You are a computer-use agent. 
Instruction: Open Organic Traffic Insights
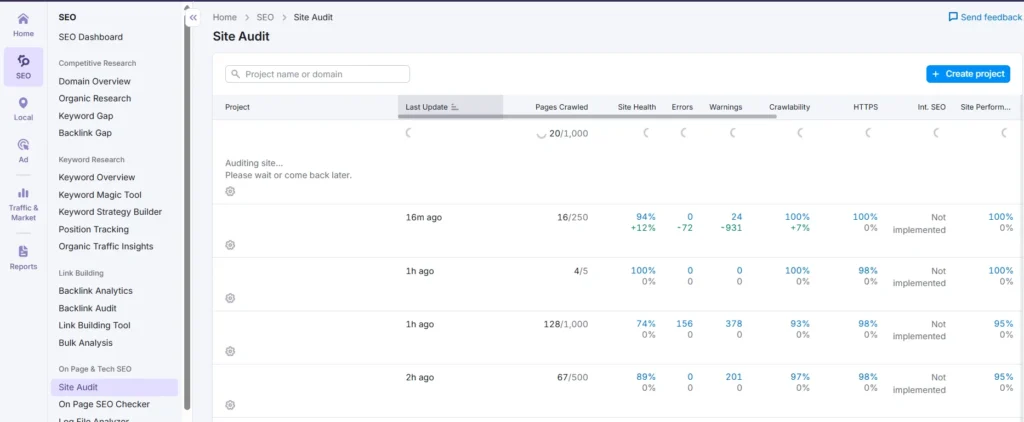coord(106,246)
